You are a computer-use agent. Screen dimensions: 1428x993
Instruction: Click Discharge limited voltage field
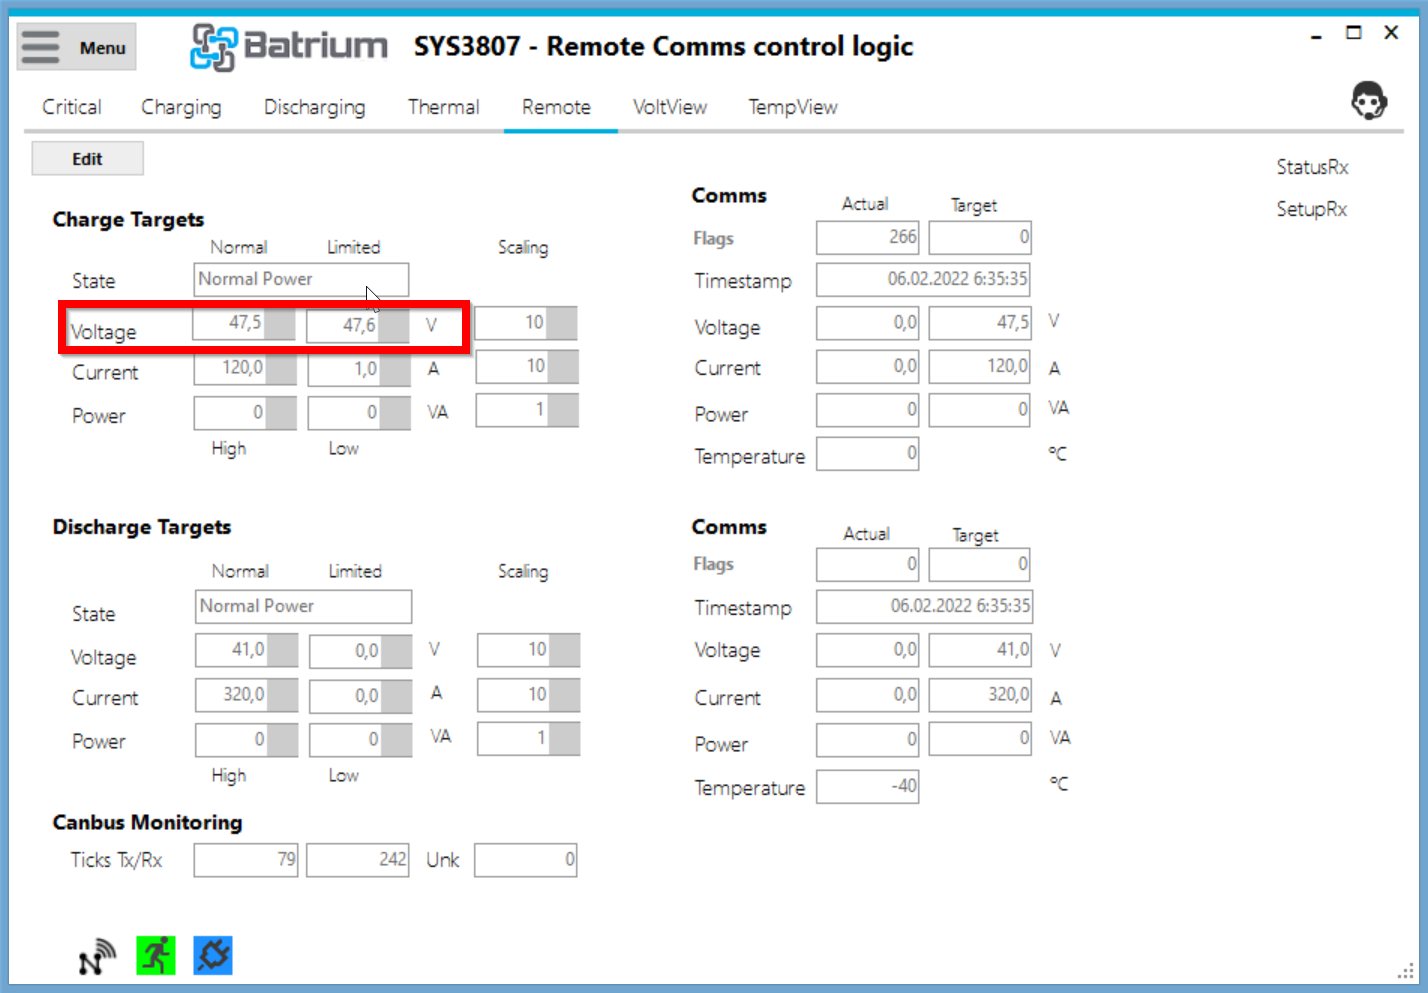pos(360,651)
